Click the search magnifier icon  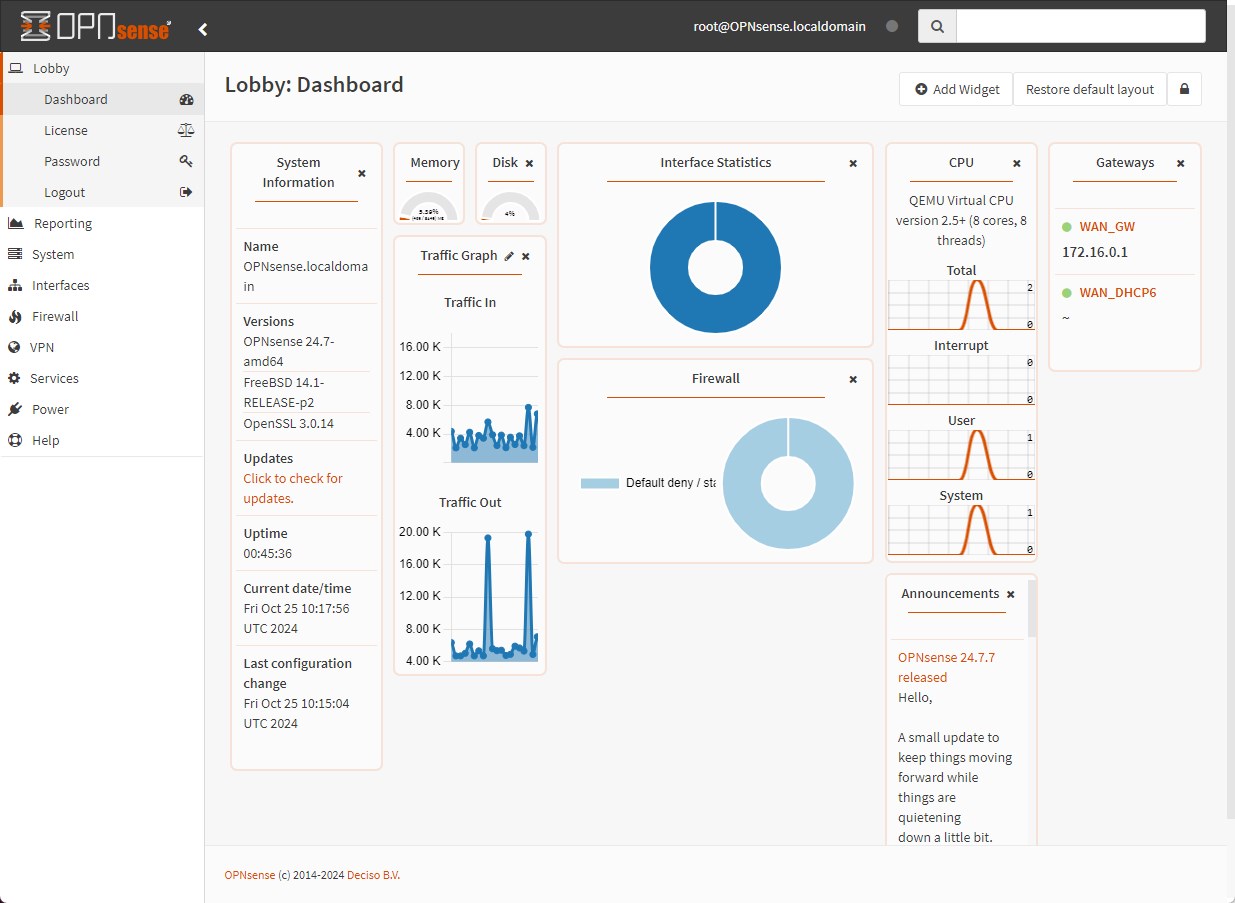click(937, 27)
